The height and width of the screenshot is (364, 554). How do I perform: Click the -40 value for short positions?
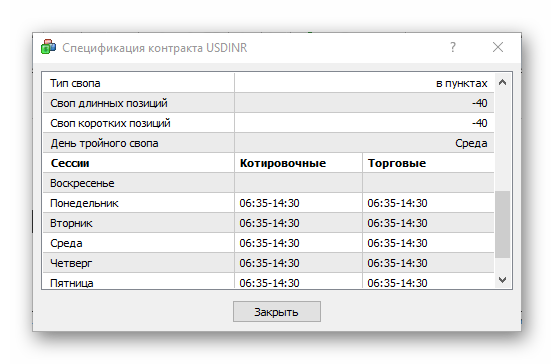pyautogui.click(x=479, y=123)
